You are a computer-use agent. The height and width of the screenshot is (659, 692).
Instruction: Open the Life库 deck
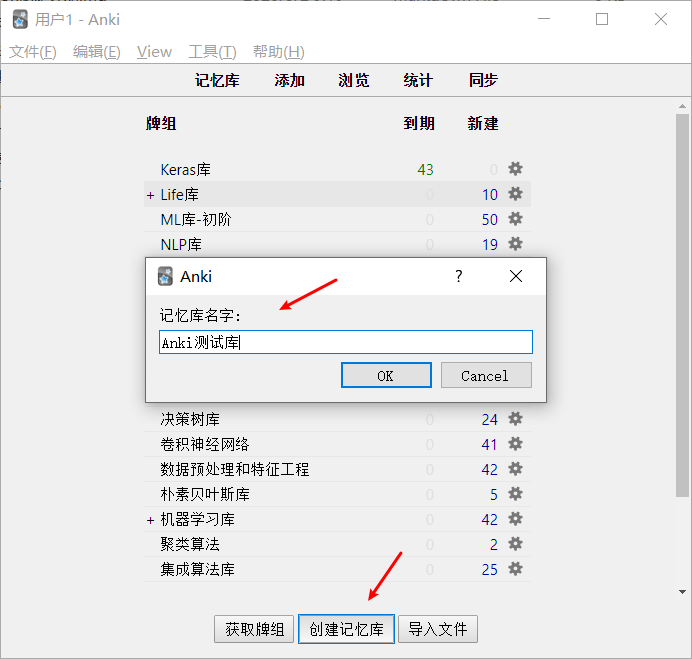click(179, 195)
